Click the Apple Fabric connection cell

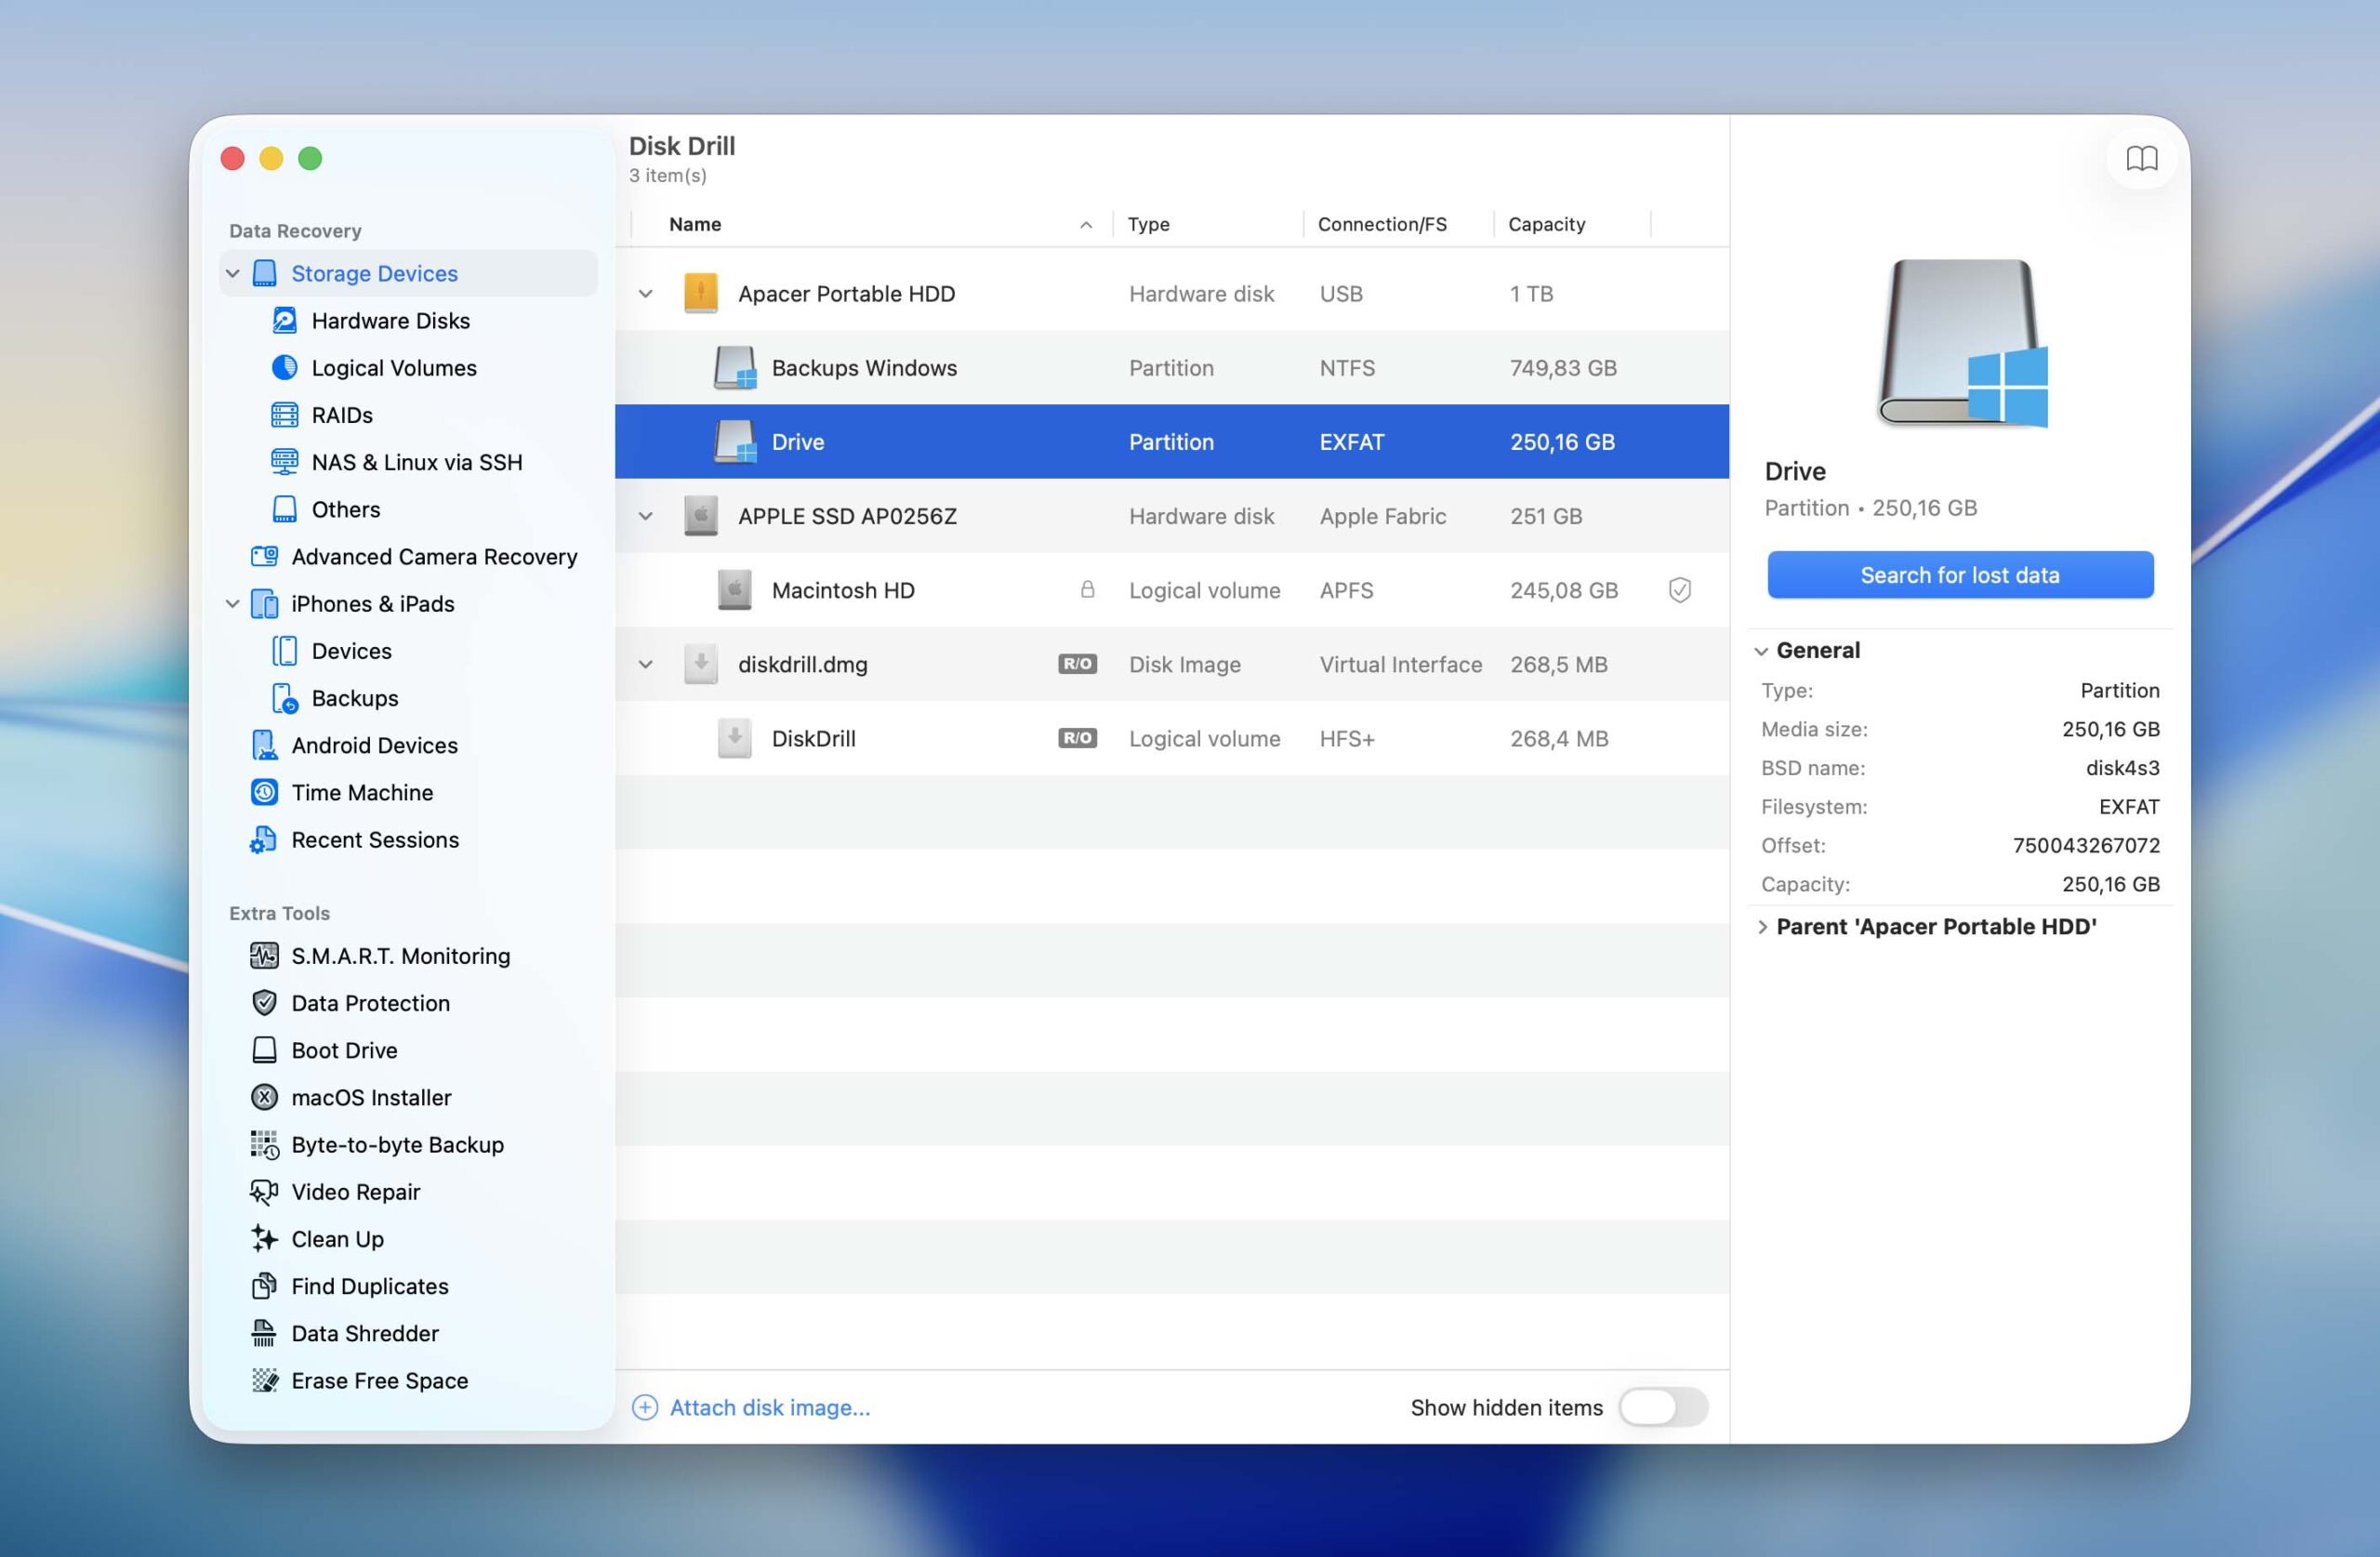1382,516
